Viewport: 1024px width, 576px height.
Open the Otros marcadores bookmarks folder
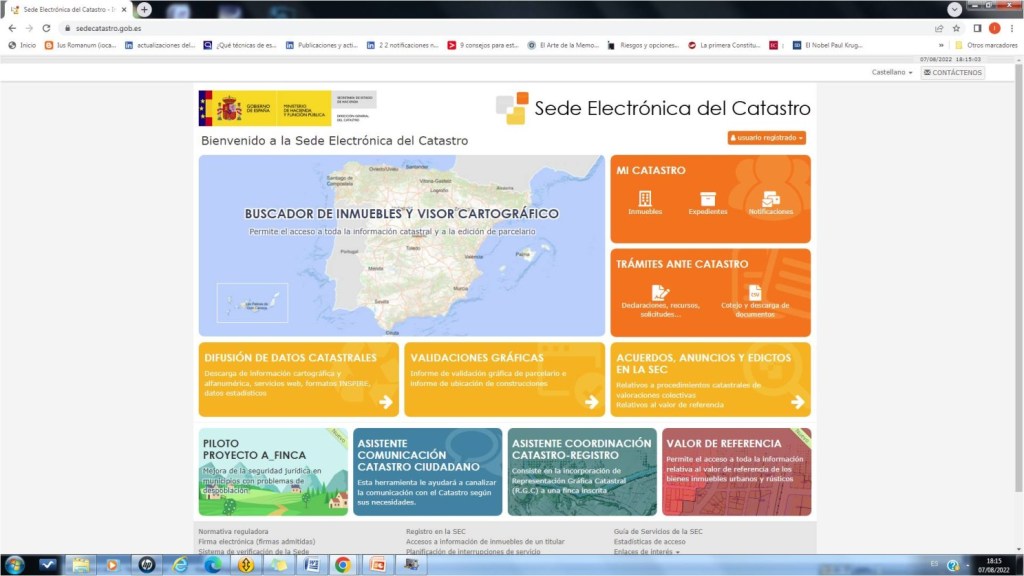984,45
